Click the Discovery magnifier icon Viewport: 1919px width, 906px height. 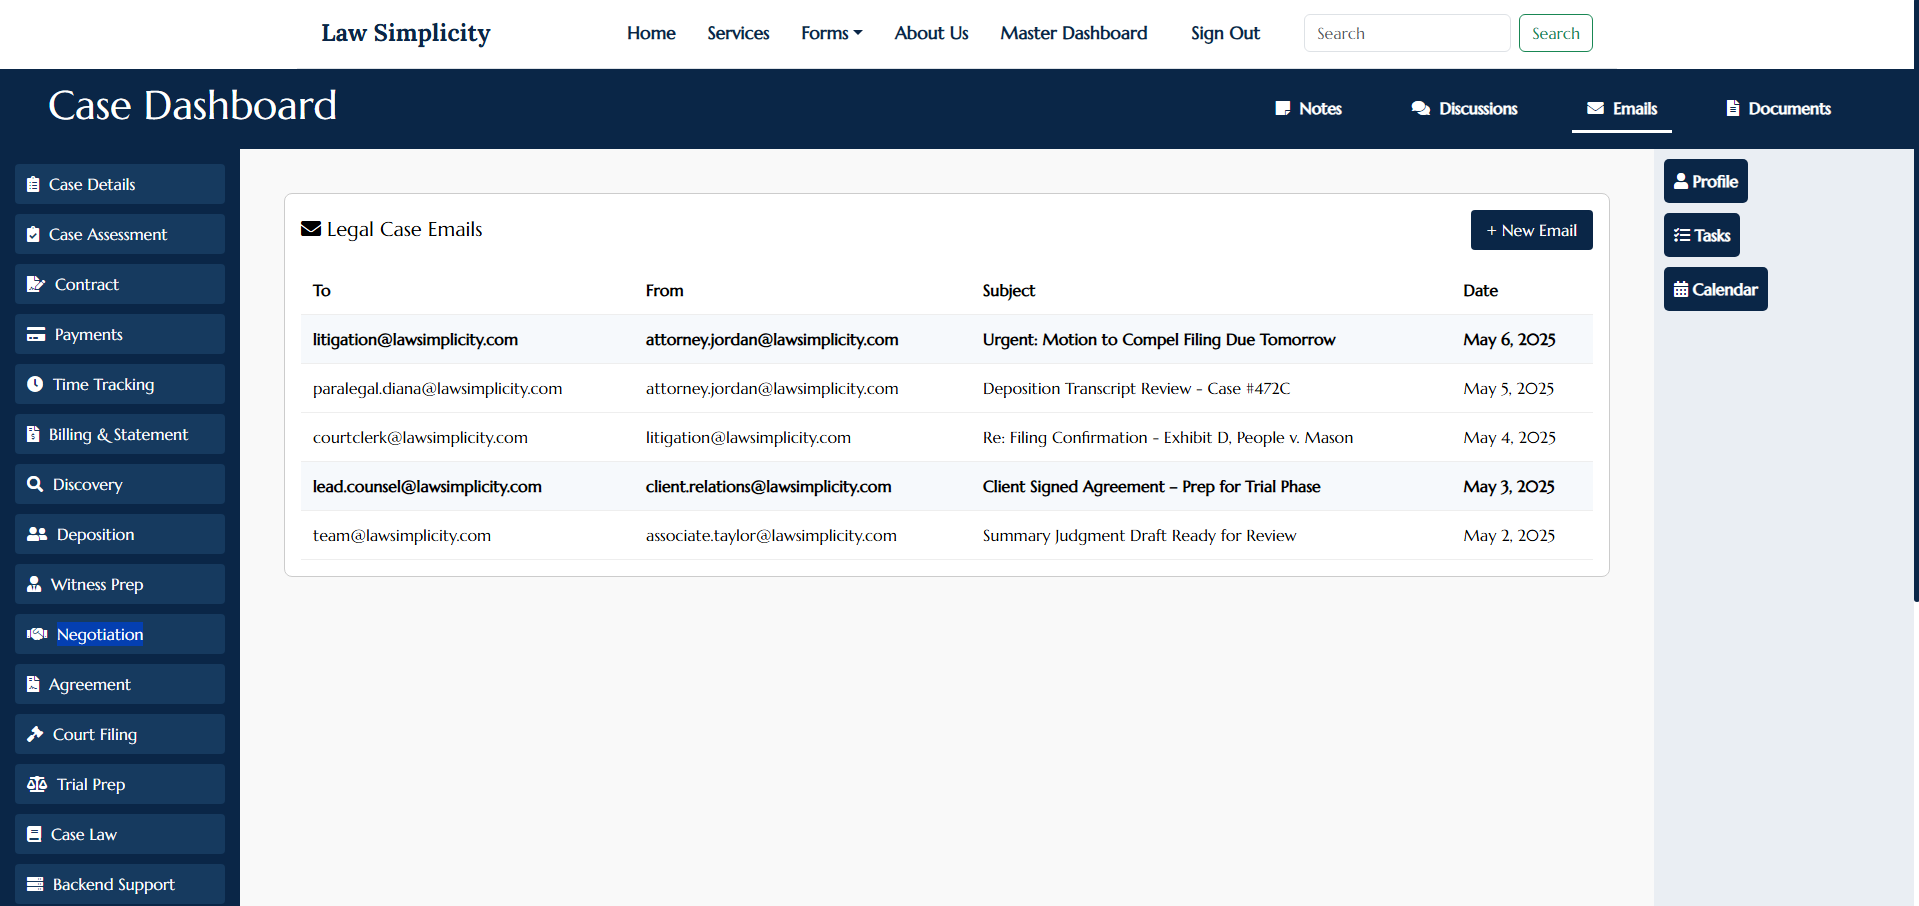pos(35,484)
